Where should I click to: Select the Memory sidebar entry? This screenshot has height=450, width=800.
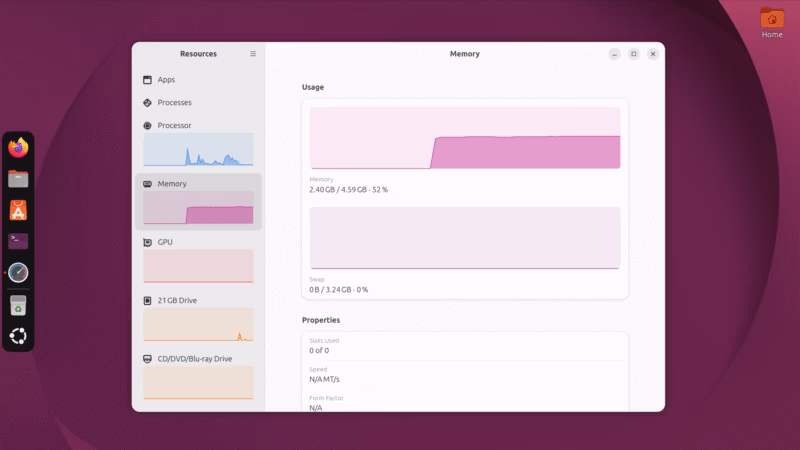[x=198, y=202]
